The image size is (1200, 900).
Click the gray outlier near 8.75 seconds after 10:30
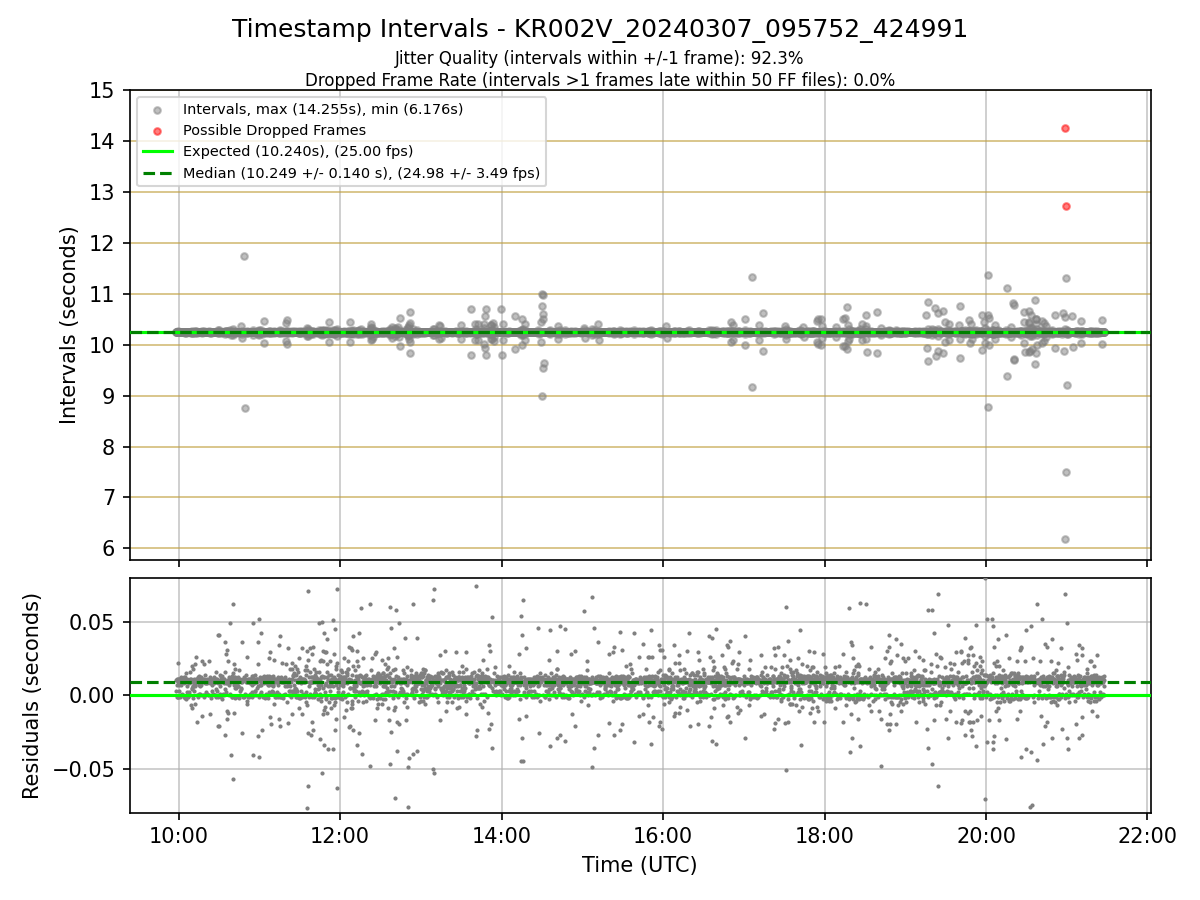tap(245, 408)
